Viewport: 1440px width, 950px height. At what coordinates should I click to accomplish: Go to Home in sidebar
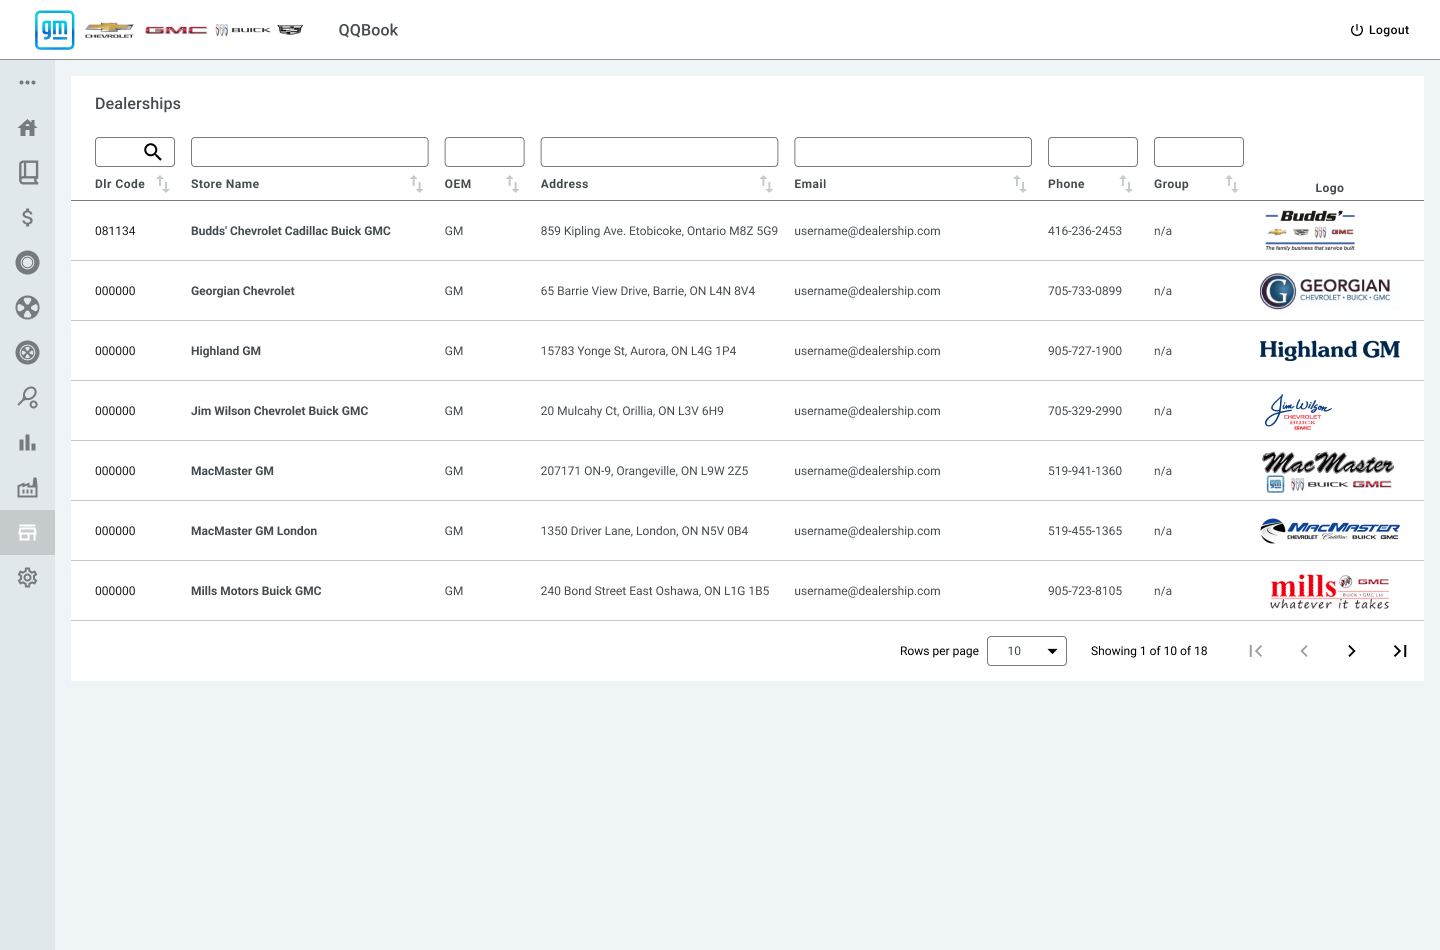click(27, 127)
